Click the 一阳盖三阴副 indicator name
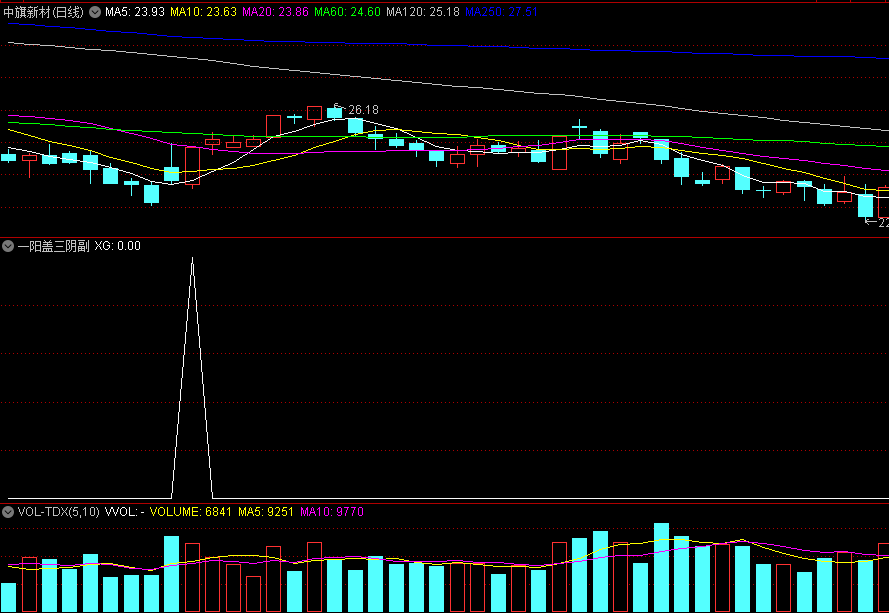 [x=53, y=246]
